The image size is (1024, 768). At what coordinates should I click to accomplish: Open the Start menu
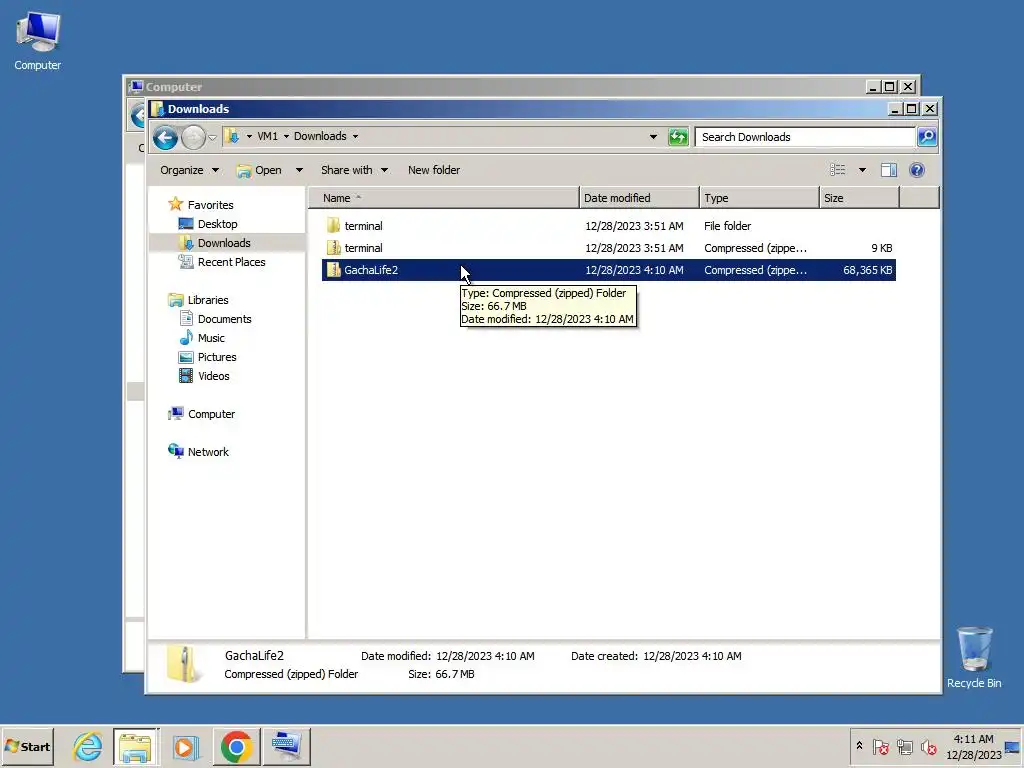27,746
